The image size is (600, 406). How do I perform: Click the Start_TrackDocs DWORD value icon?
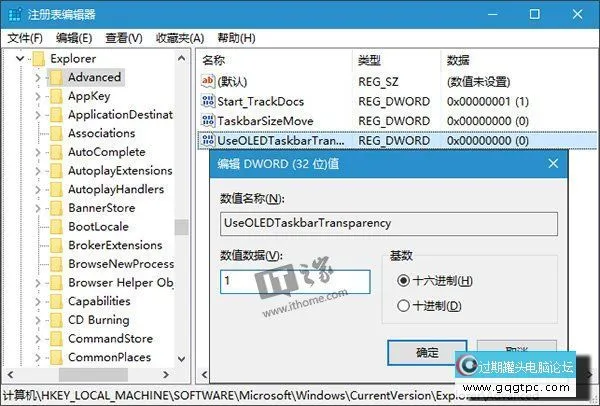pos(208,101)
